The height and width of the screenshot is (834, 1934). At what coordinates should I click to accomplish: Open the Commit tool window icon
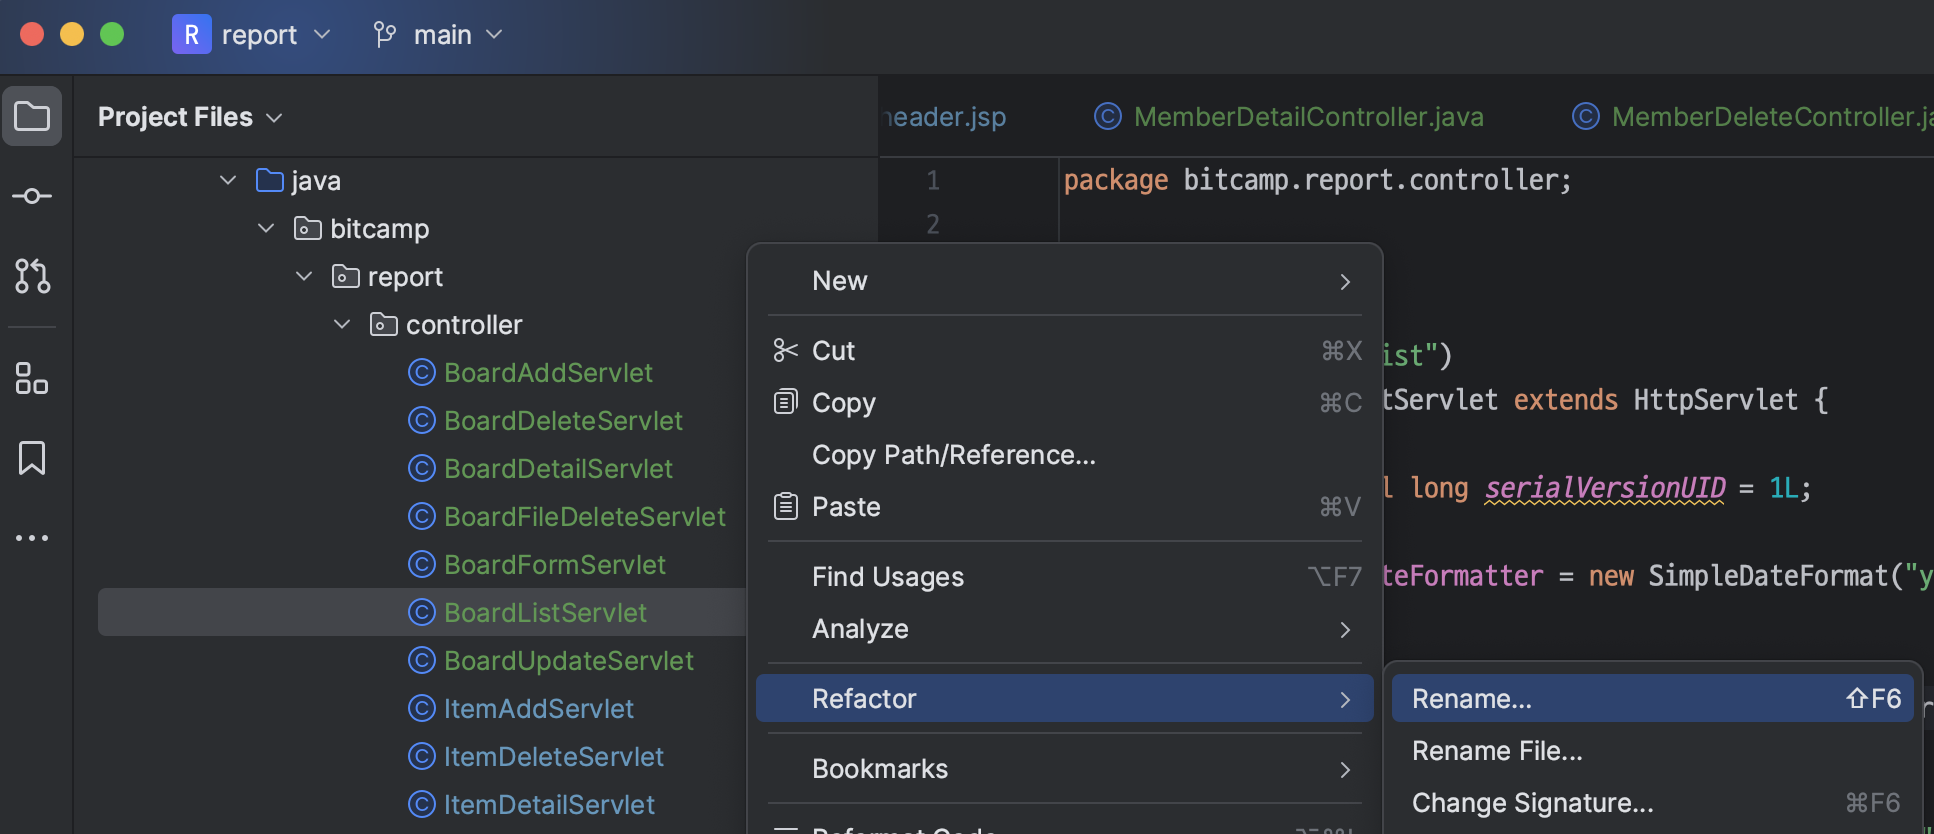pos(32,196)
